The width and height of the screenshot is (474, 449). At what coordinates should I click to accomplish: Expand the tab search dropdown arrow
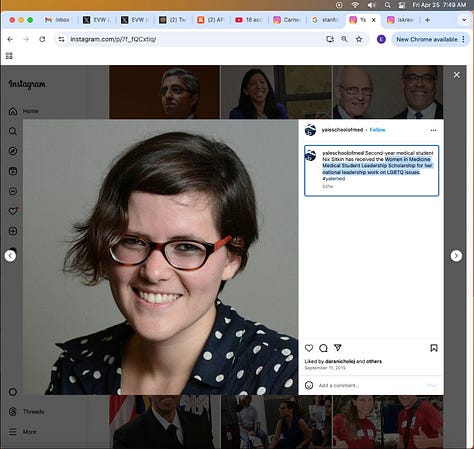464,20
